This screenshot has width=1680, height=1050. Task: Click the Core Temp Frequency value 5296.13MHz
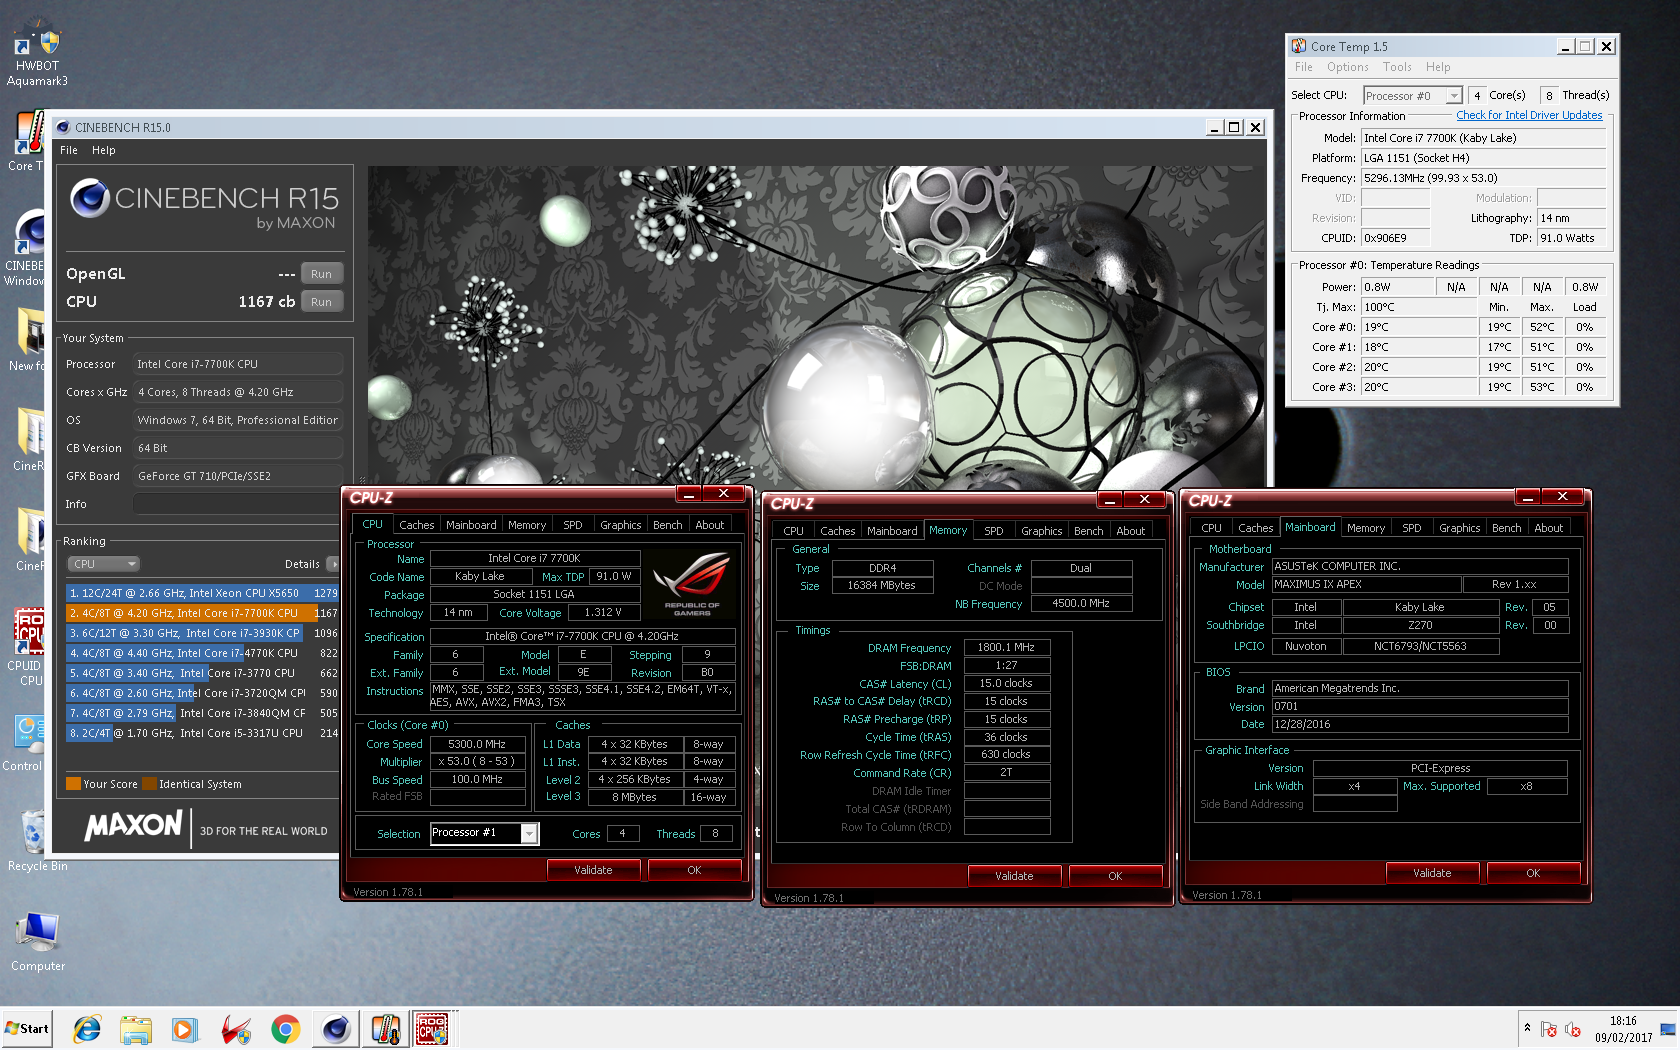(1483, 178)
